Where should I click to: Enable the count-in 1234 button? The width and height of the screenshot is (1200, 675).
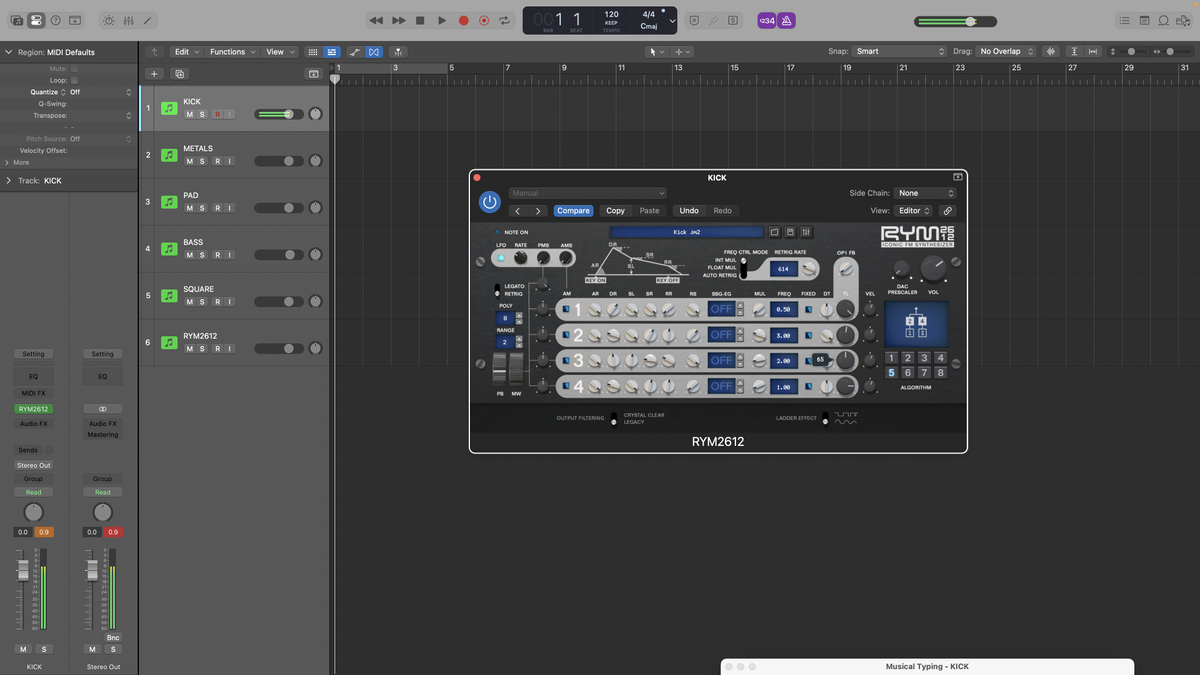tap(767, 20)
